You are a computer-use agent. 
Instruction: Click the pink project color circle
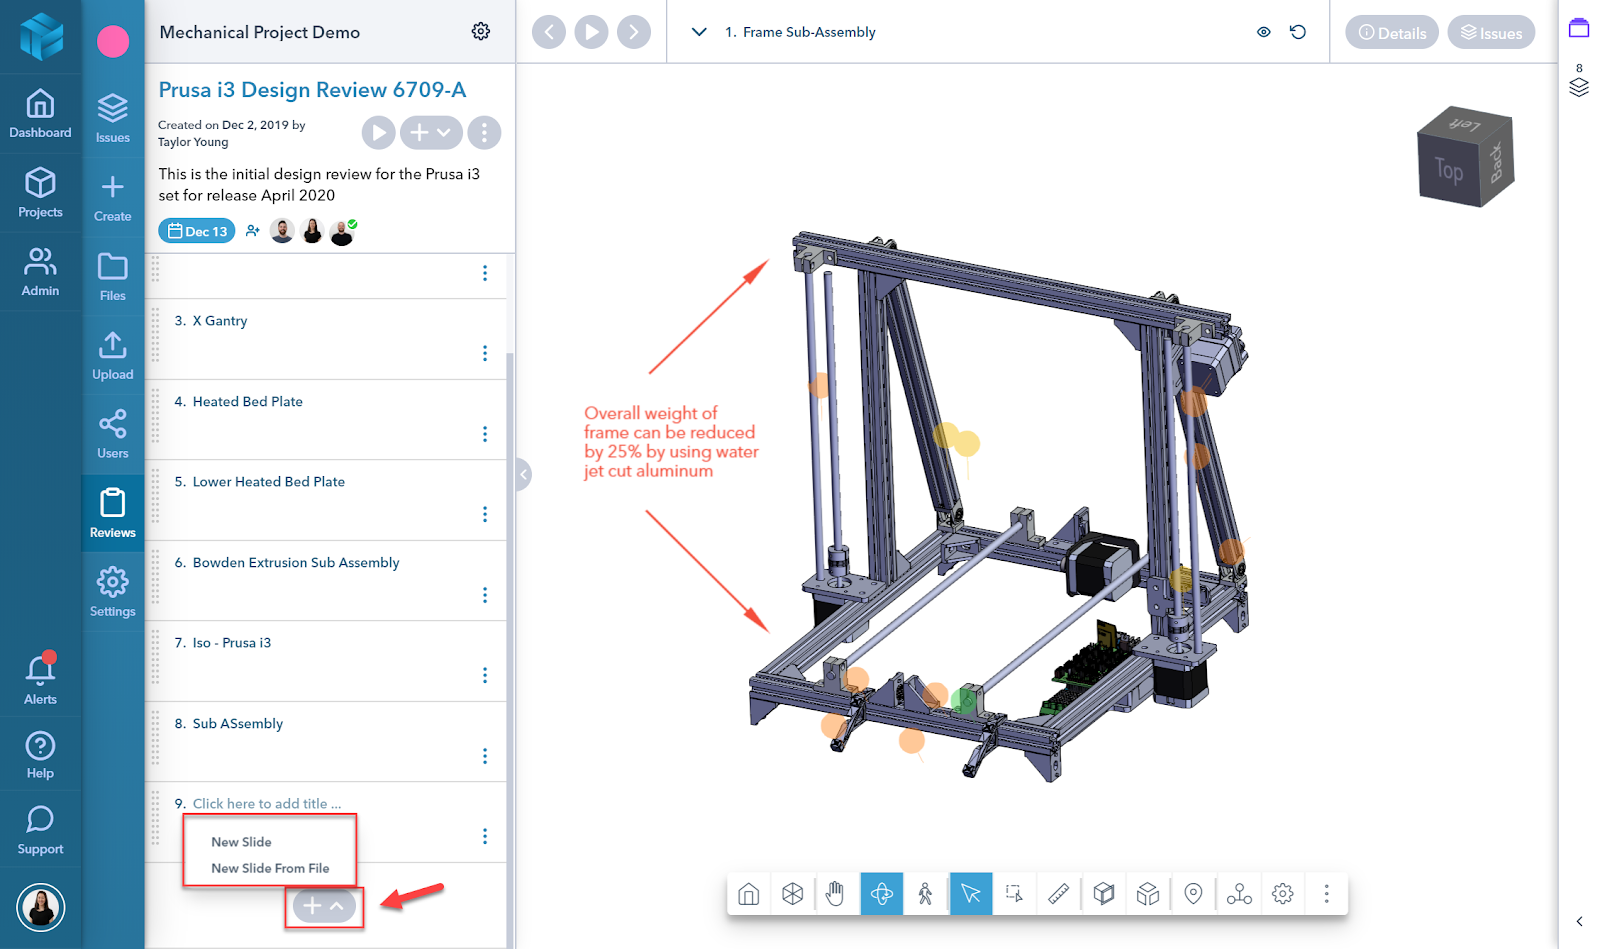tap(113, 41)
